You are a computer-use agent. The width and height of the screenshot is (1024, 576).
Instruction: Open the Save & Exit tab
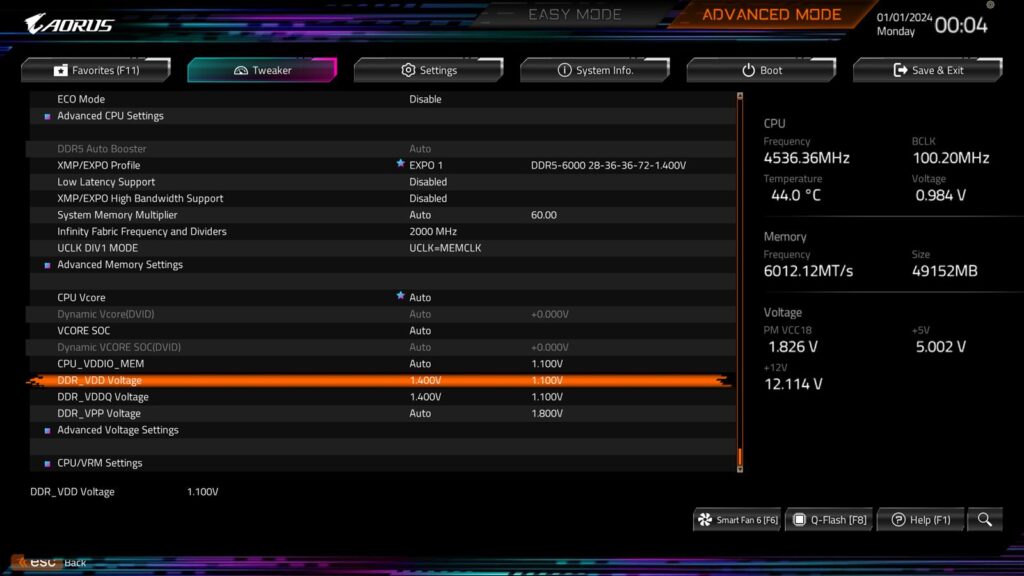tap(927, 70)
